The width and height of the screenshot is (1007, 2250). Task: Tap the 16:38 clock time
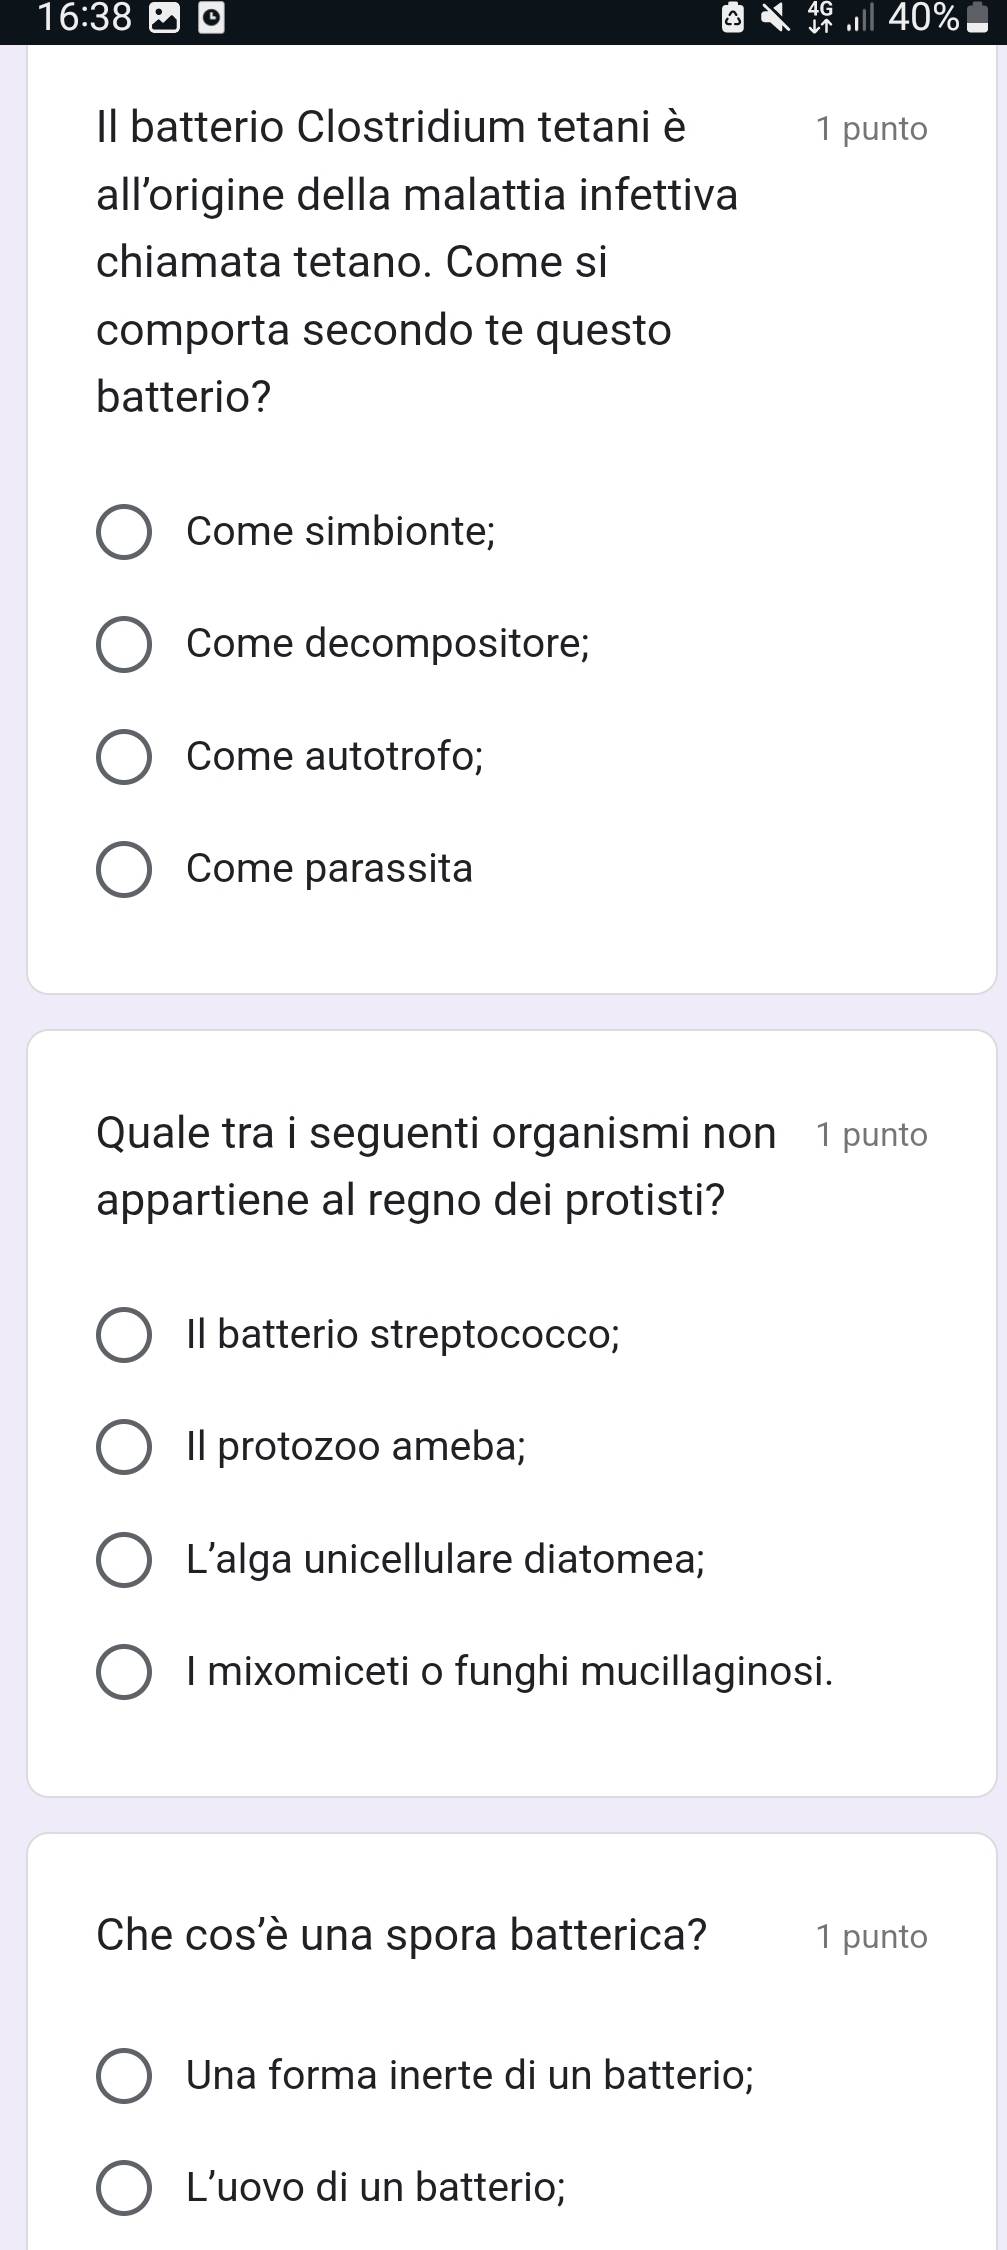[84, 18]
